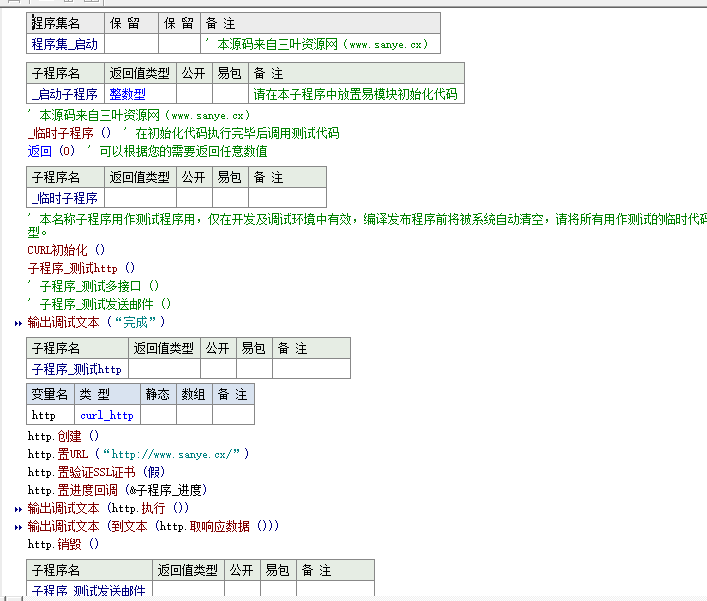Viewport: 707px width, 601px height.
Task: Click the 返回 (0) statement
Action: point(52,151)
